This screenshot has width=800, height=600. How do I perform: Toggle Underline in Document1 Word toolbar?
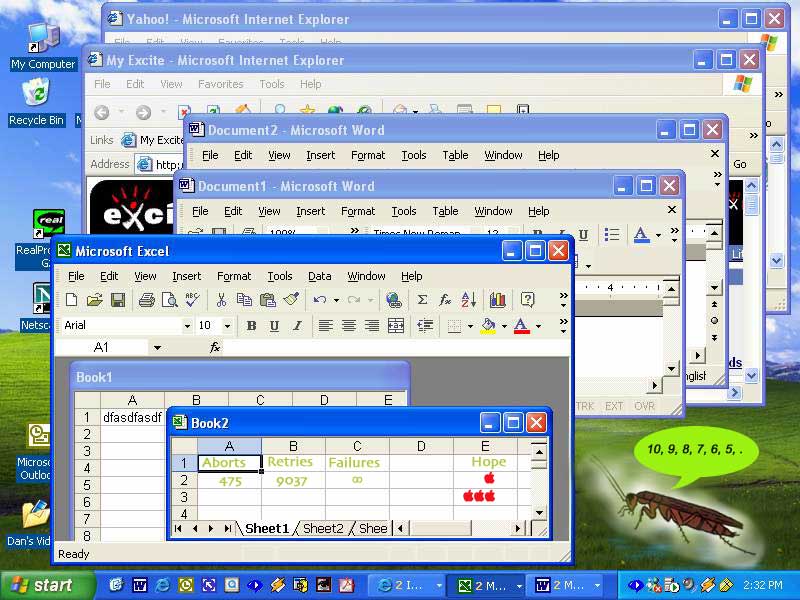583,235
